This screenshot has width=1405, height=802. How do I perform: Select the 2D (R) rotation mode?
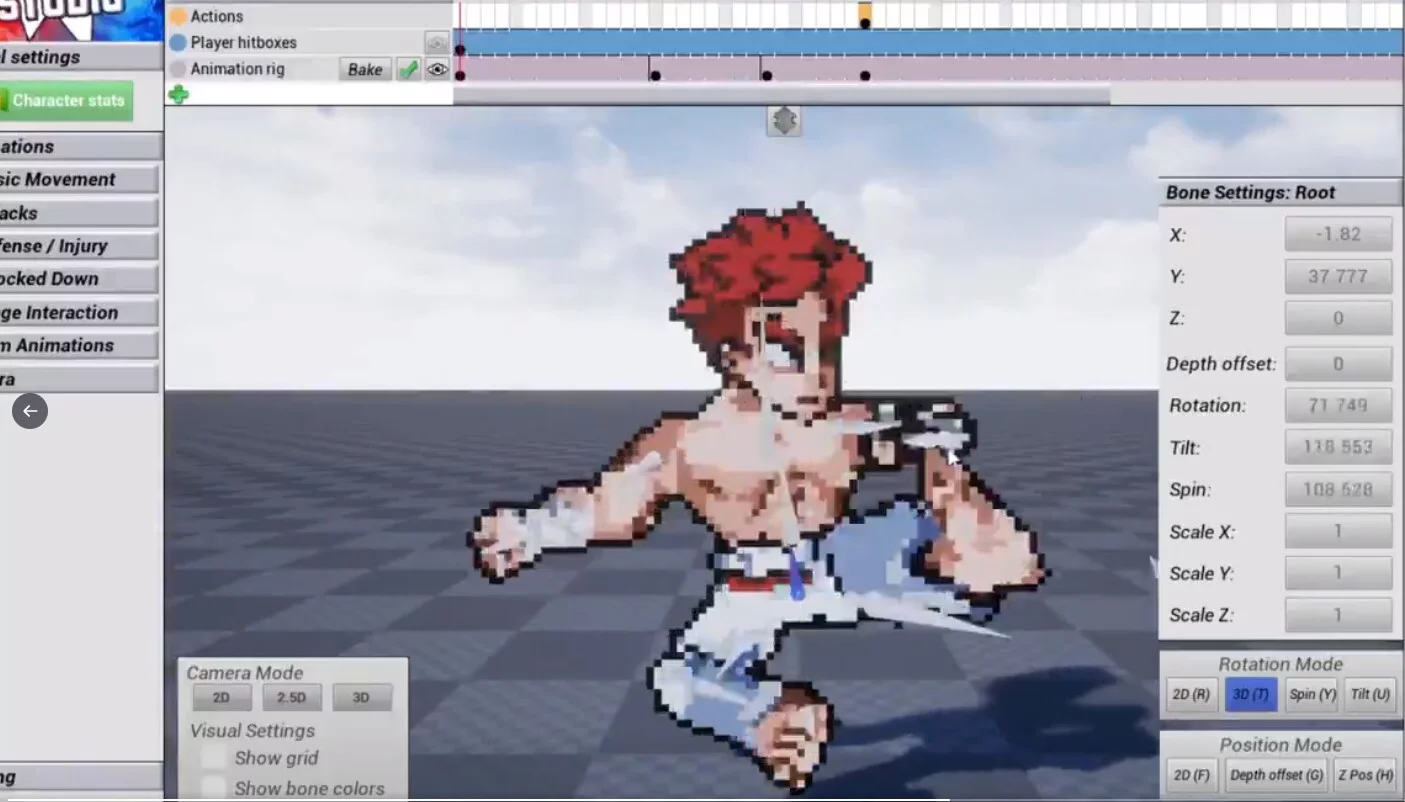pos(1192,694)
